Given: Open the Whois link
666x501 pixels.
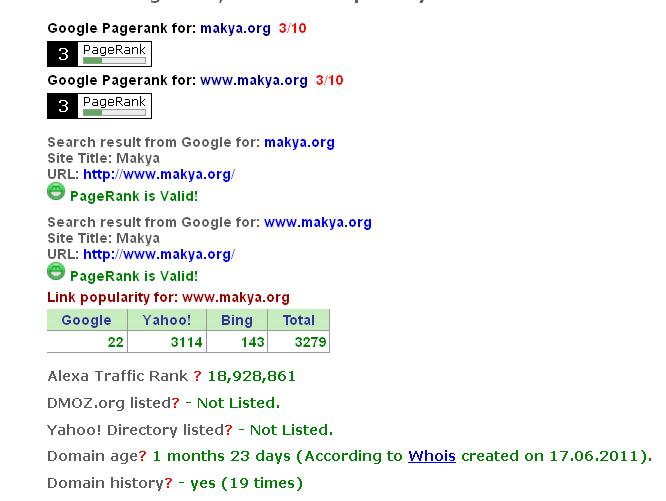Looking at the screenshot, I should [432, 456].
